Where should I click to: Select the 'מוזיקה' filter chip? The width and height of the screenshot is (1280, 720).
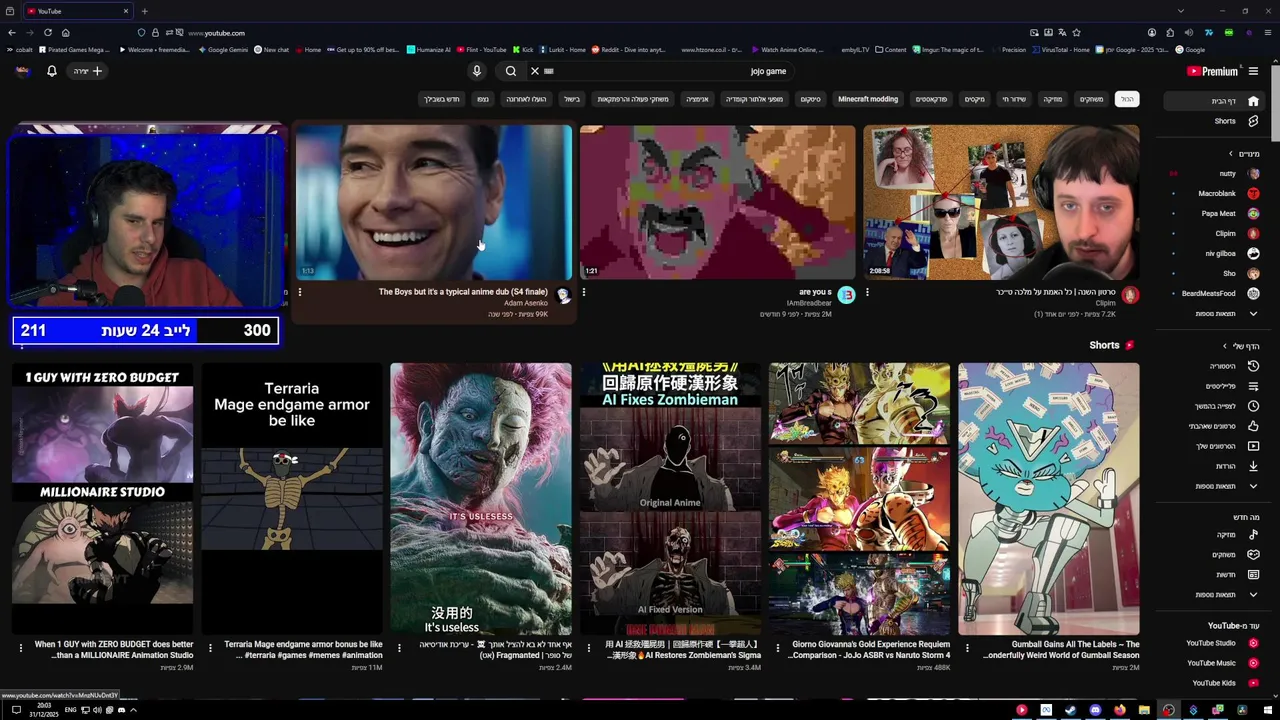(x=1053, y=99)
